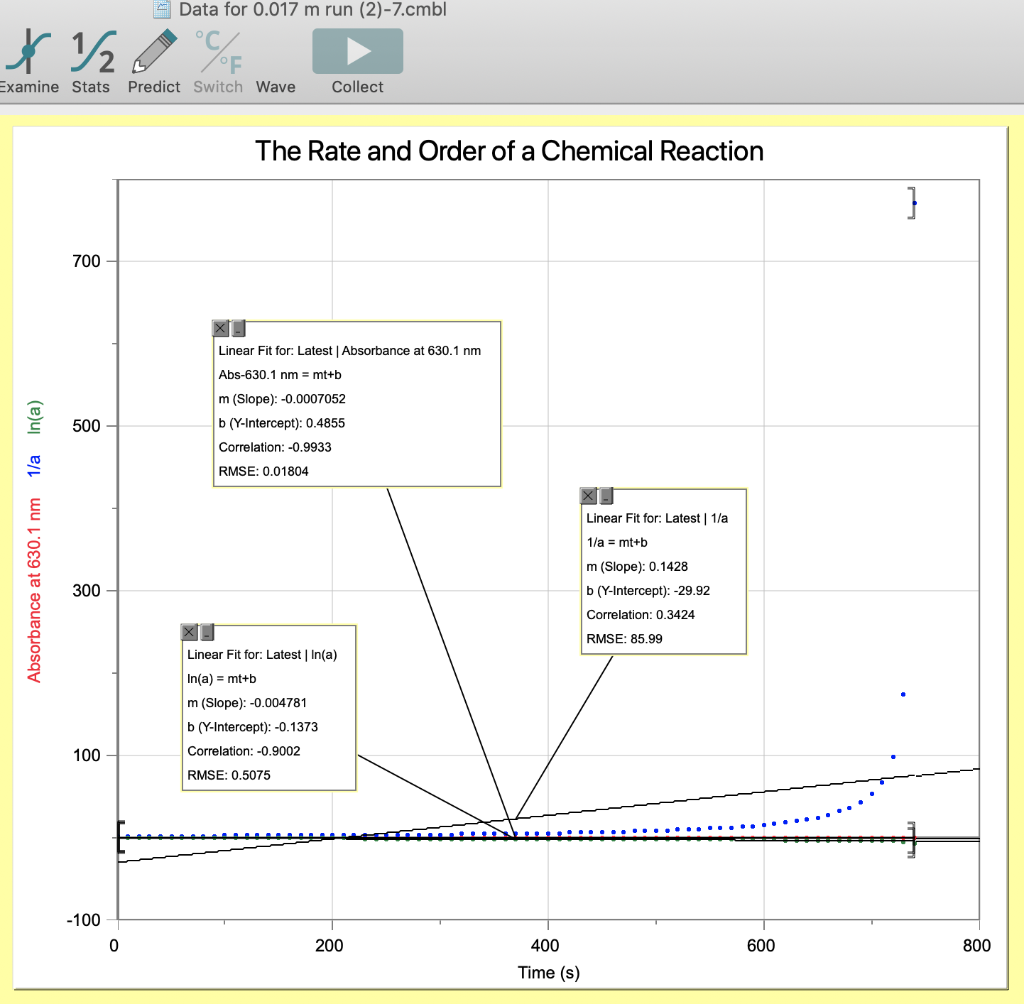Click Absorbance at 630.1 nm axis label
Viewport: 1024px width, 1004px height.
pos(34,591)
